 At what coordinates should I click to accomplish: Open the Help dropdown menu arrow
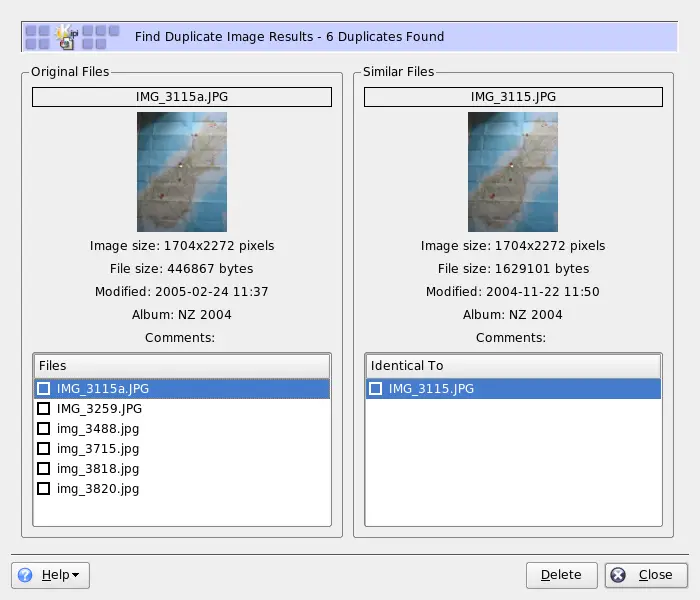tap(75, 575)
